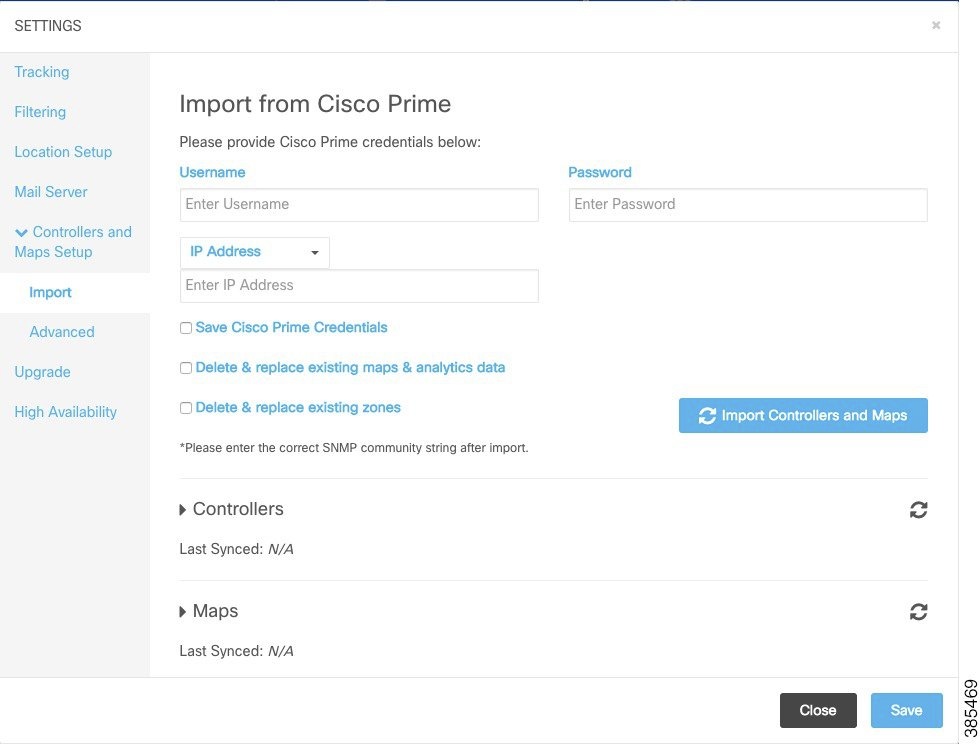Click the sync icon beside Maps heading
The height and width of the screenshot is (744, 980).
[919, 611]
